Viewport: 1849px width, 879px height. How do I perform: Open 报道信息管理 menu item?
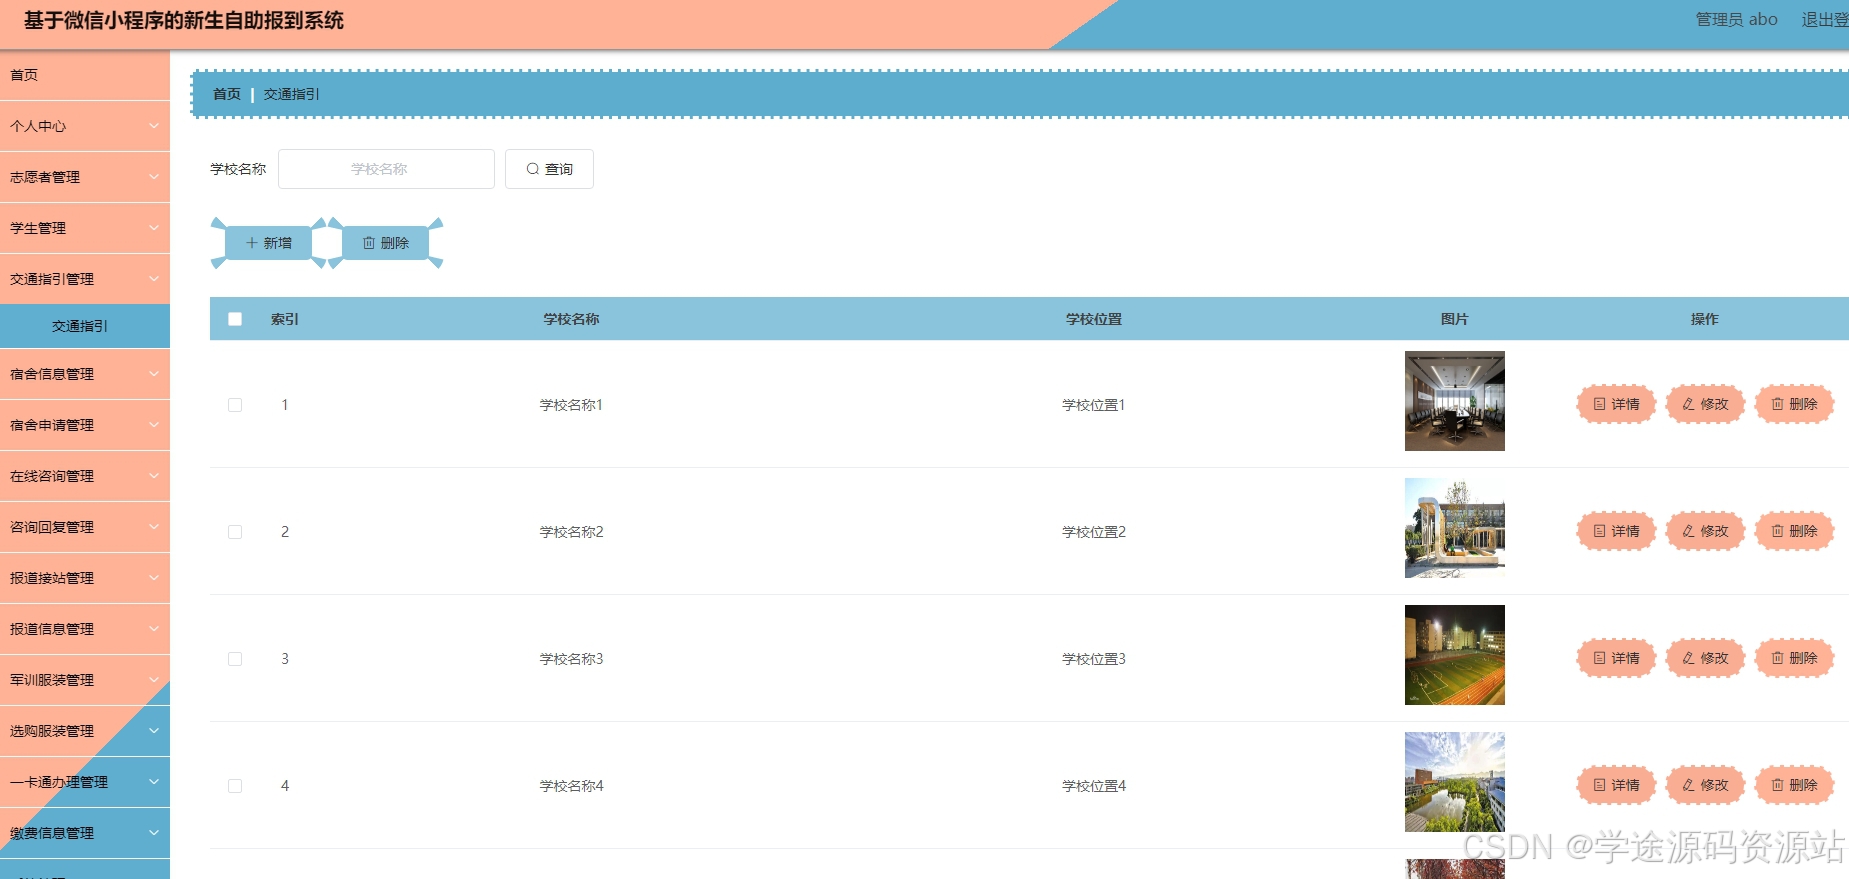(85, 629)
